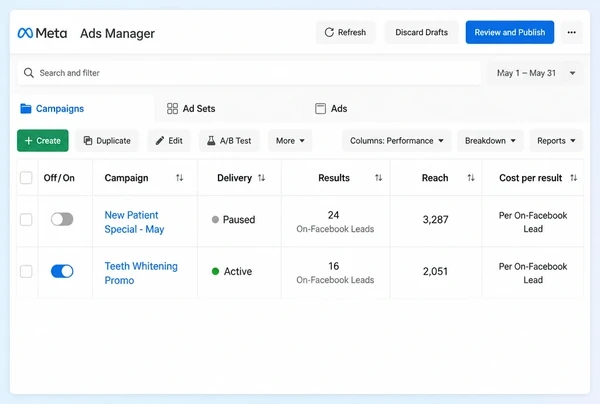Screen dimensions: 600x404
Task: Click the Reach column header
Action: [435, 178]
